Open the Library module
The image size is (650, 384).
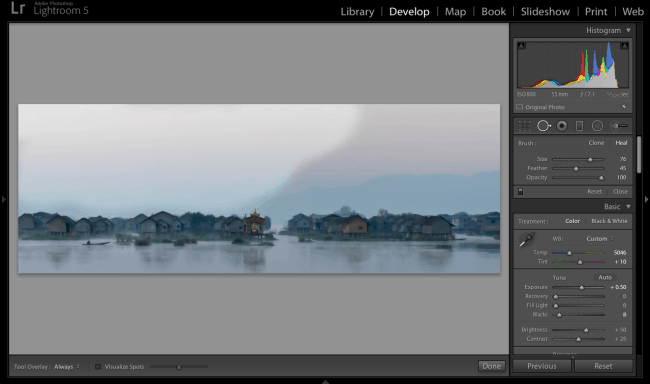pyautogui.click(x=357, y=12)
